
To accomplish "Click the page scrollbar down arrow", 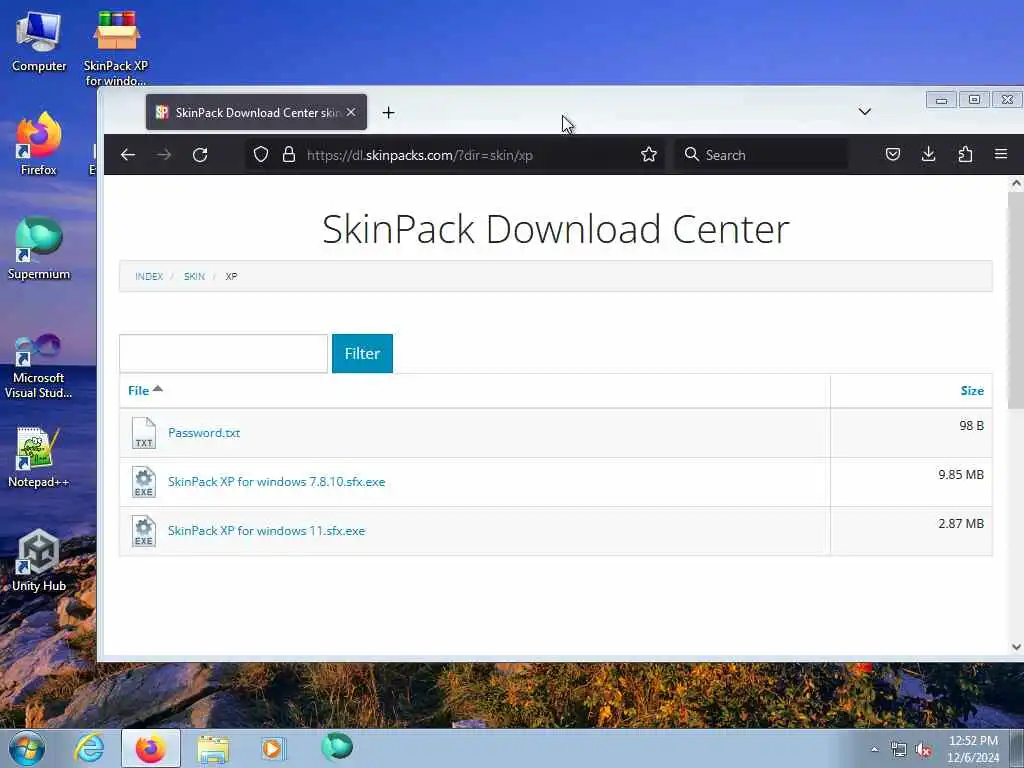I will pyautogui.click(x=1016, y=647).
